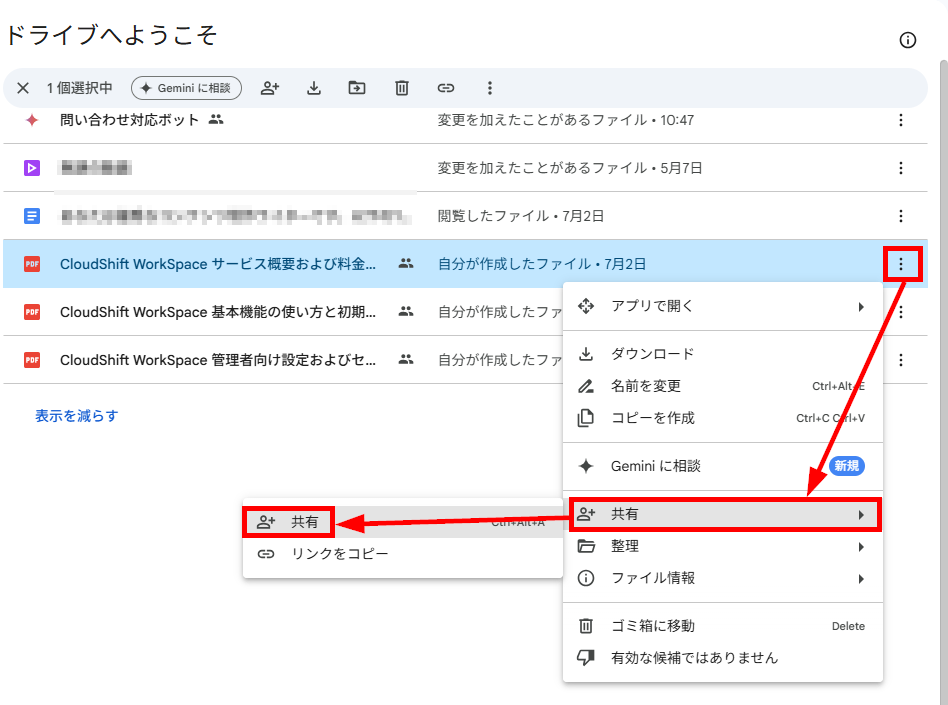Viewport: 948px width, 705px height.
Task: Click the info icon at top right
Action: [907, 40]
